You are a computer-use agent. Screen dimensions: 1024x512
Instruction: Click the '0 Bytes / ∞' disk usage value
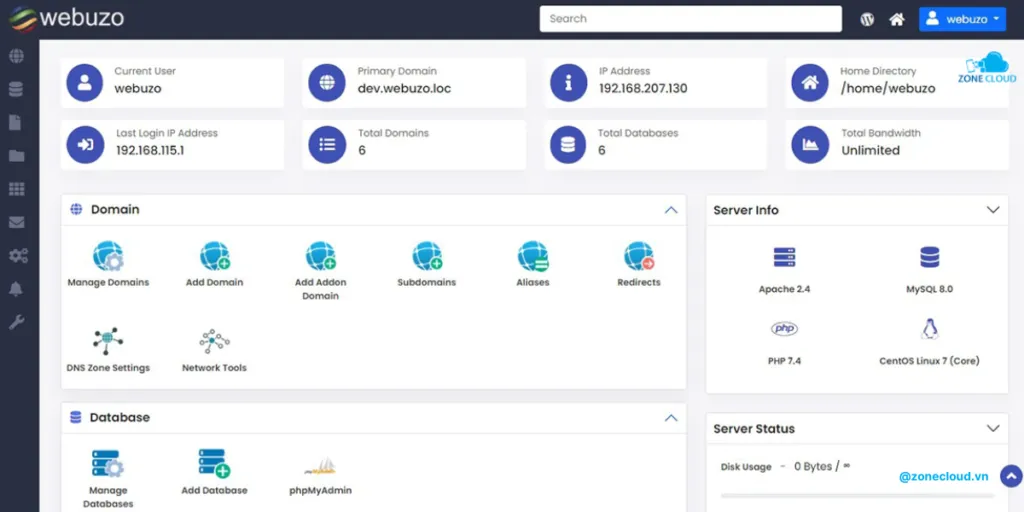pos(822,466)
